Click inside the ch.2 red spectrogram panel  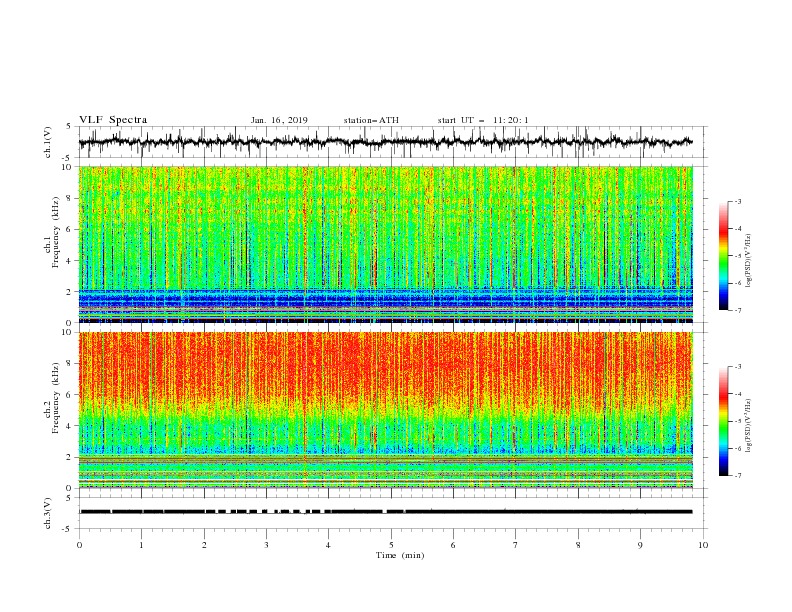385,410
